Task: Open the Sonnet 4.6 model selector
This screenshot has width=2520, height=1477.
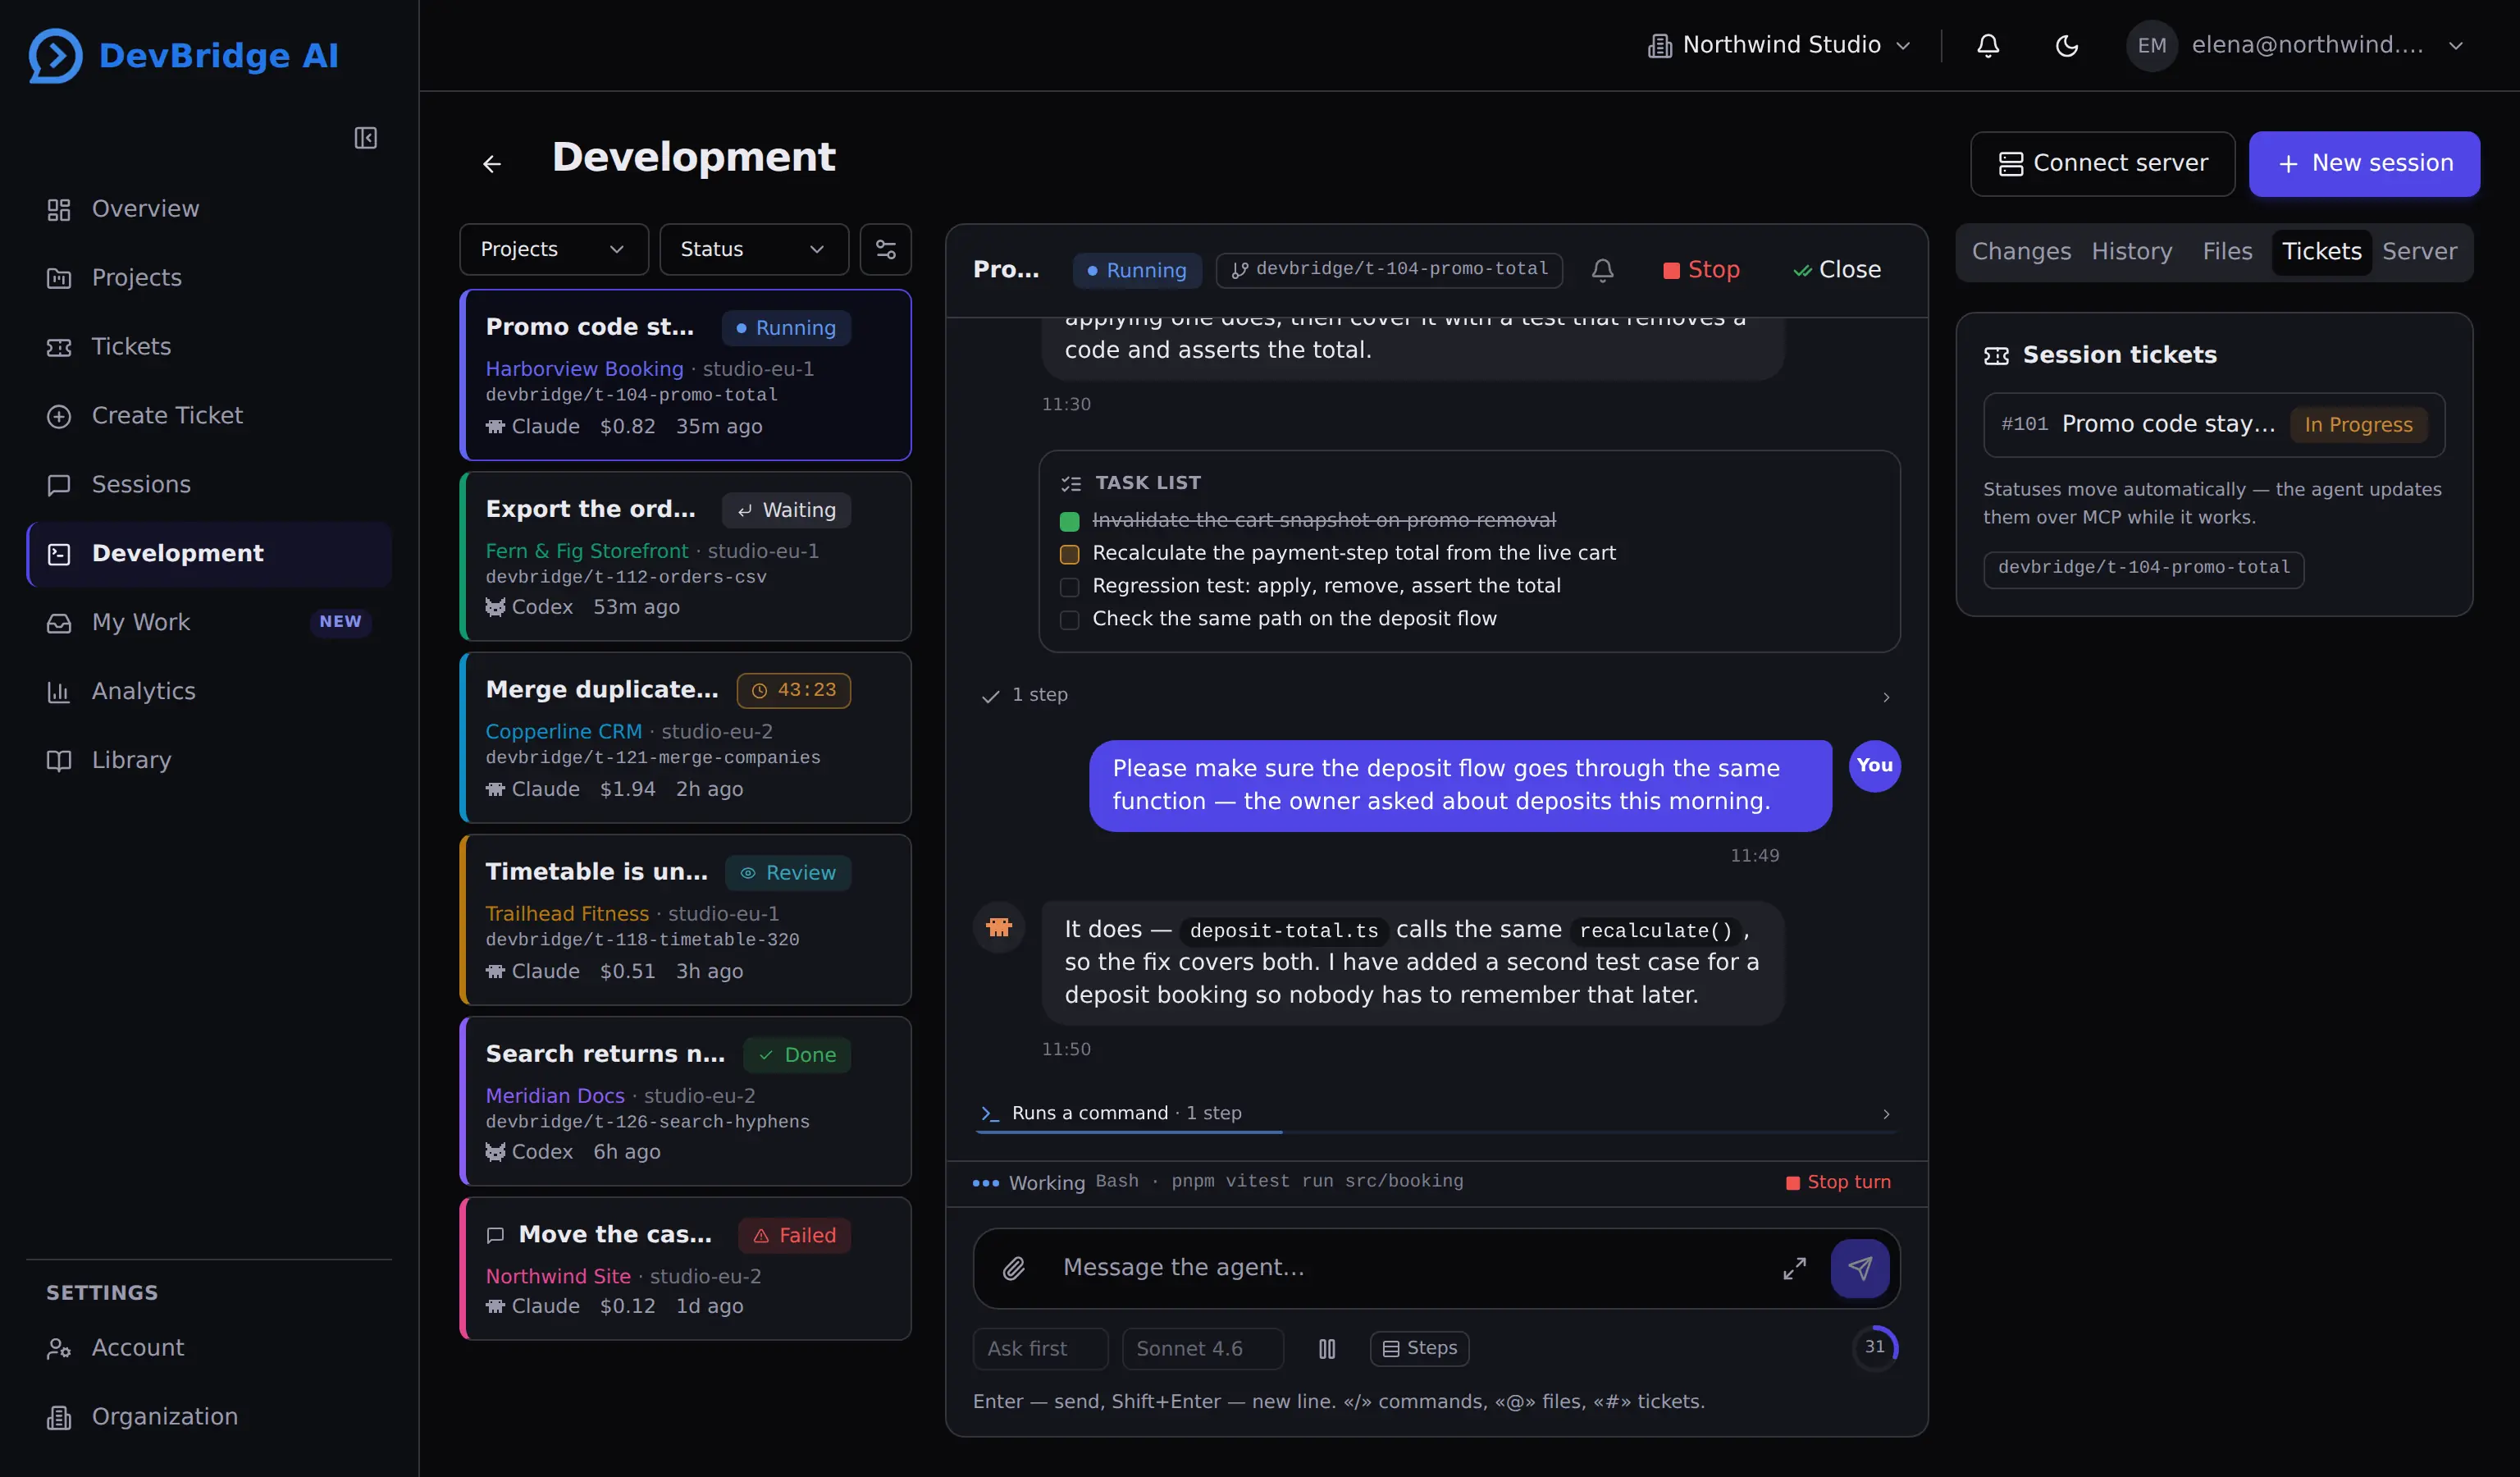Action: coord(1202,1349)
